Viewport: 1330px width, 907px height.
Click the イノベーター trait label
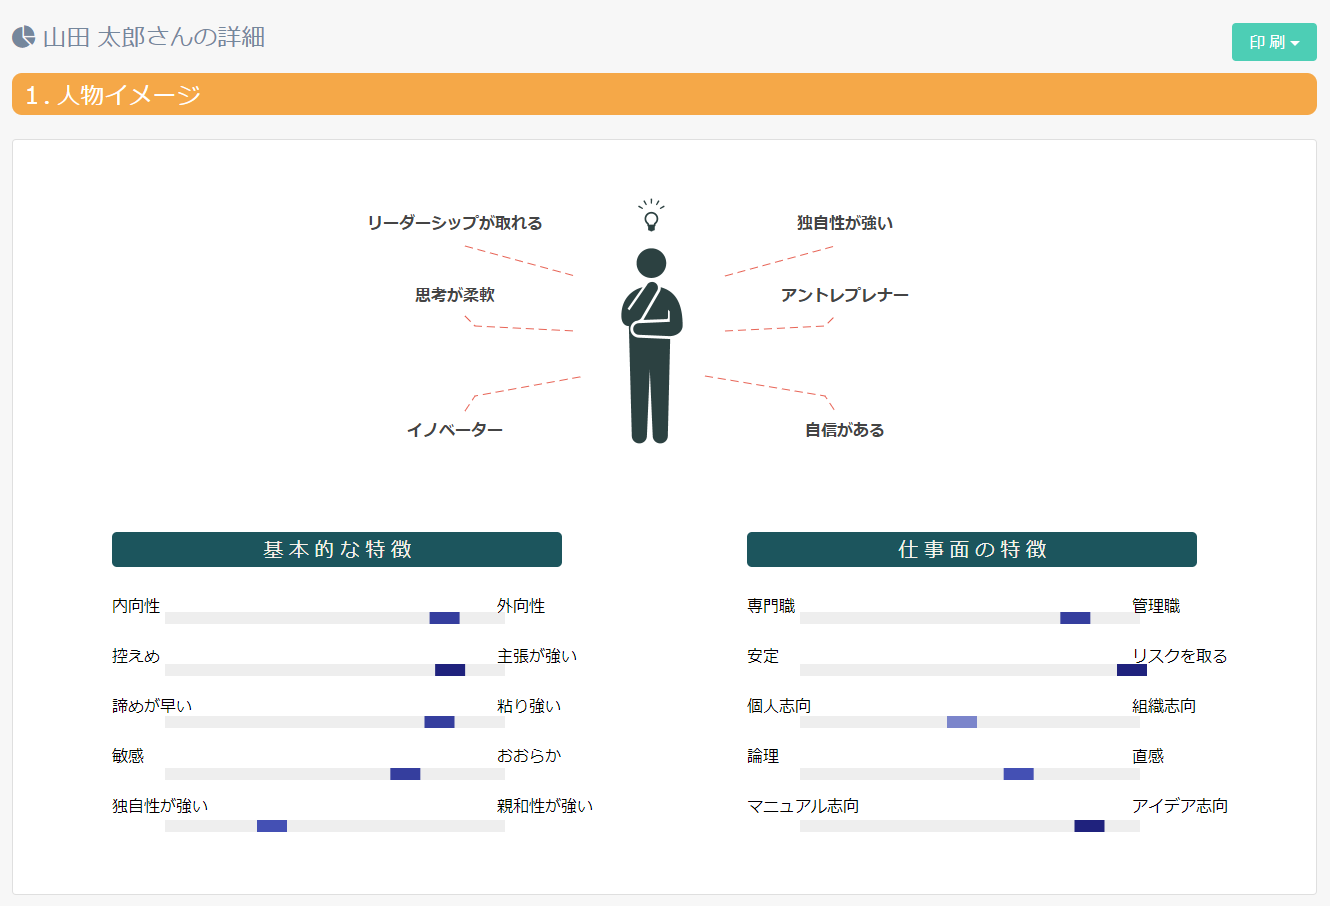point(455,430)
